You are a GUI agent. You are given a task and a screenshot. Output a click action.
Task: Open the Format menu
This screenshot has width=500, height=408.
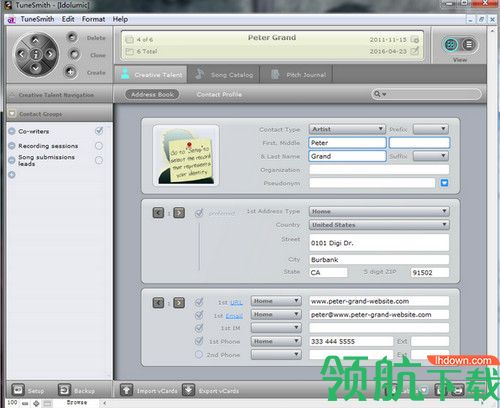(x=93, y=19)
